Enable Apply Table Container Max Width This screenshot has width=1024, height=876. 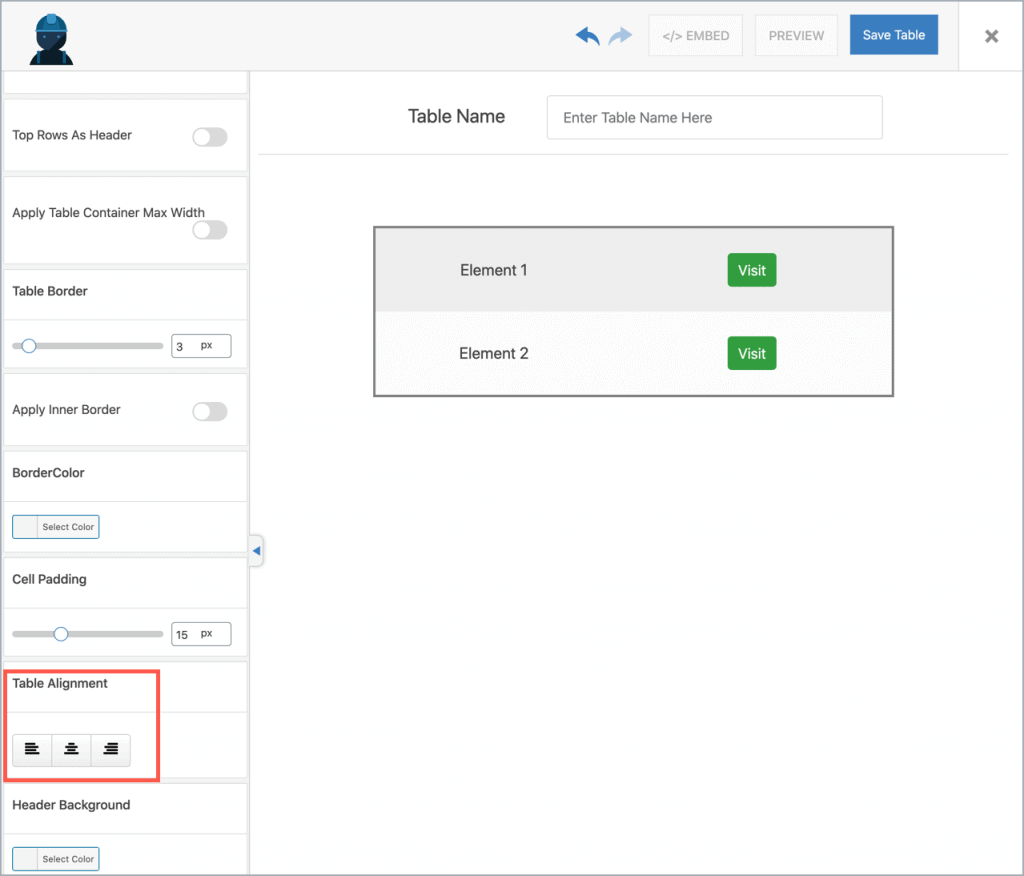pyautogui.click(x=209, y=229)
